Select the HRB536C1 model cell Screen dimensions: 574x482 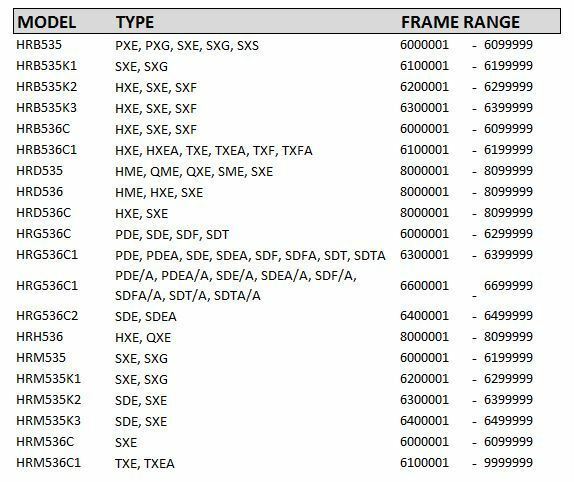[46, 150]
